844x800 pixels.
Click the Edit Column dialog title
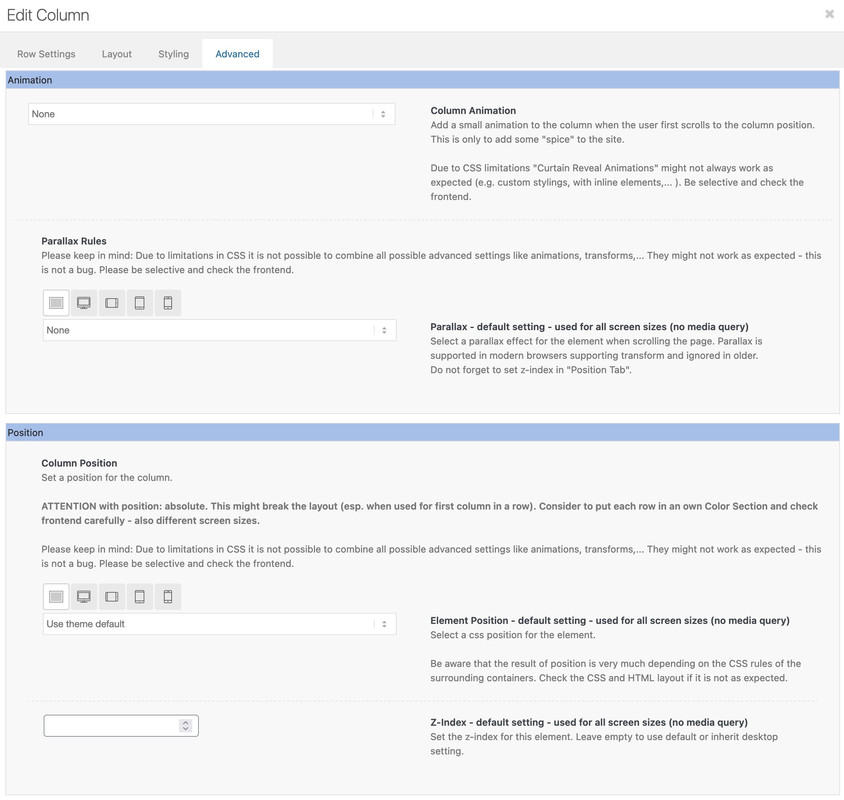pos(48,15)
